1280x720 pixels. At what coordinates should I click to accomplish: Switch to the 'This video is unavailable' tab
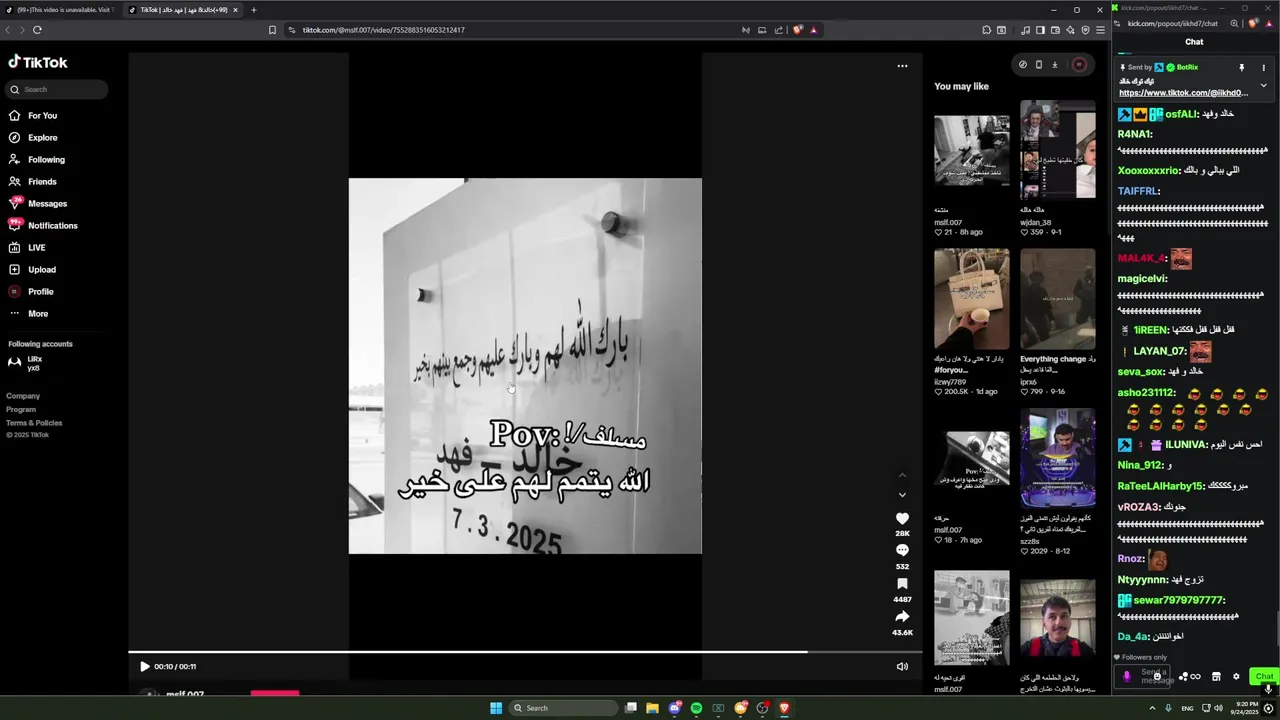coord(60,10)
